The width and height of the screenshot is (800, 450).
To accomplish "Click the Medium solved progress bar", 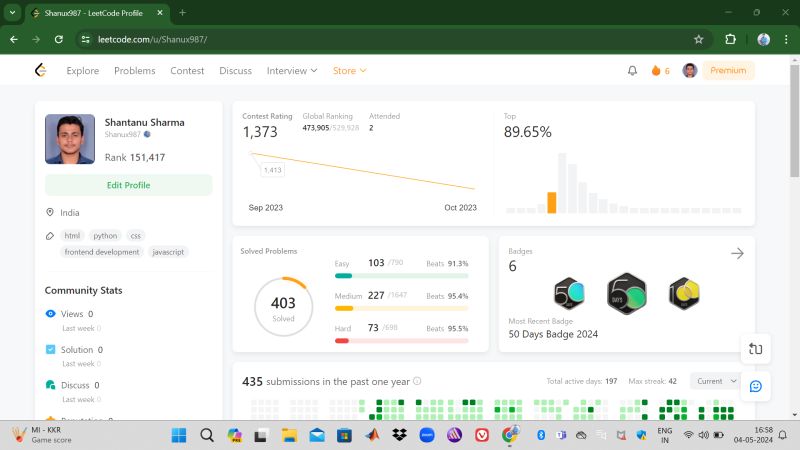I will click(402, 308).
